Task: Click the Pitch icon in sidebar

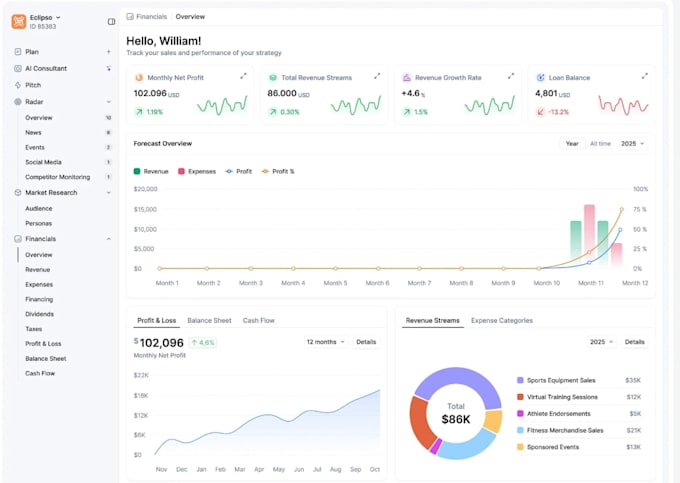Action: (x=18, y=85)
